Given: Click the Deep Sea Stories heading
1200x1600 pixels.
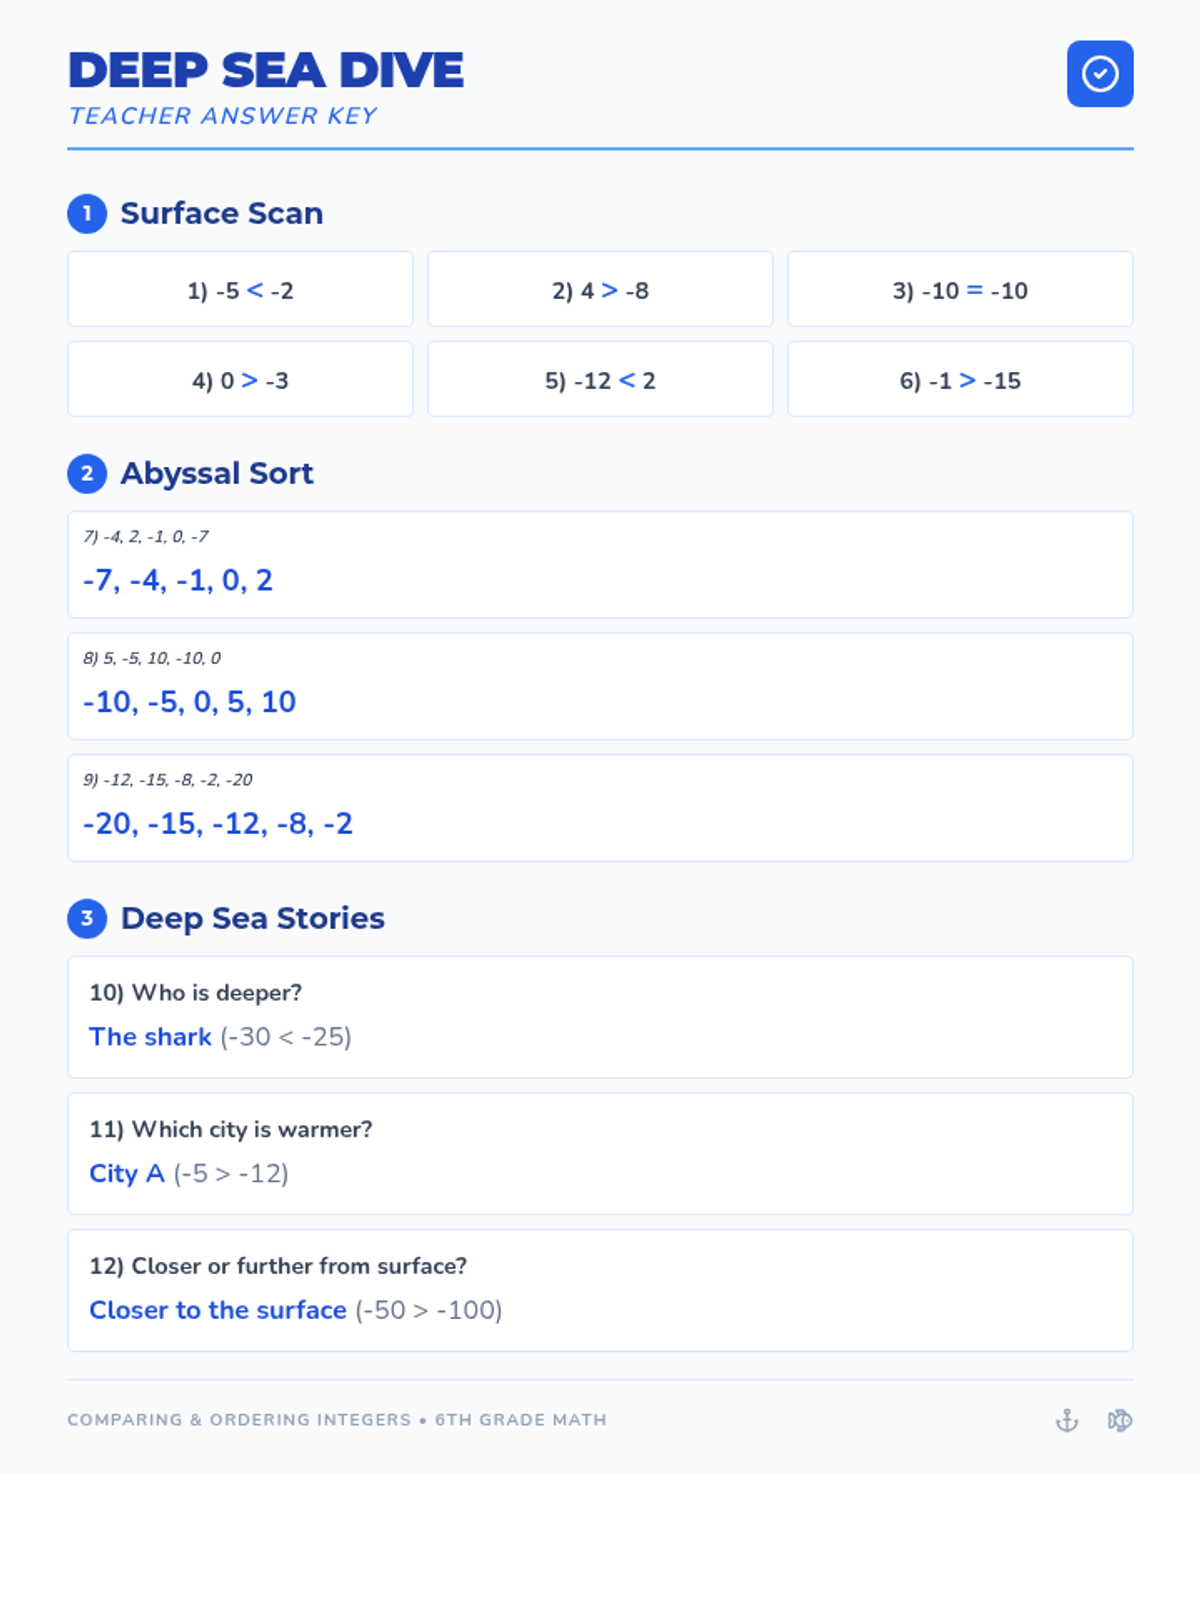Looking at the screenshot, I should pyautogui.click(x=253, y=919).
